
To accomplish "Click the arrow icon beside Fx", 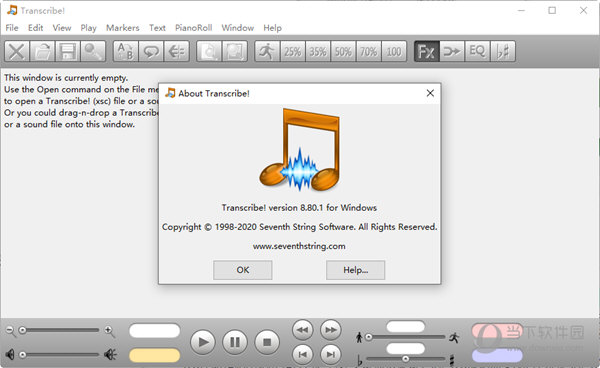I will tap(452, 51).
